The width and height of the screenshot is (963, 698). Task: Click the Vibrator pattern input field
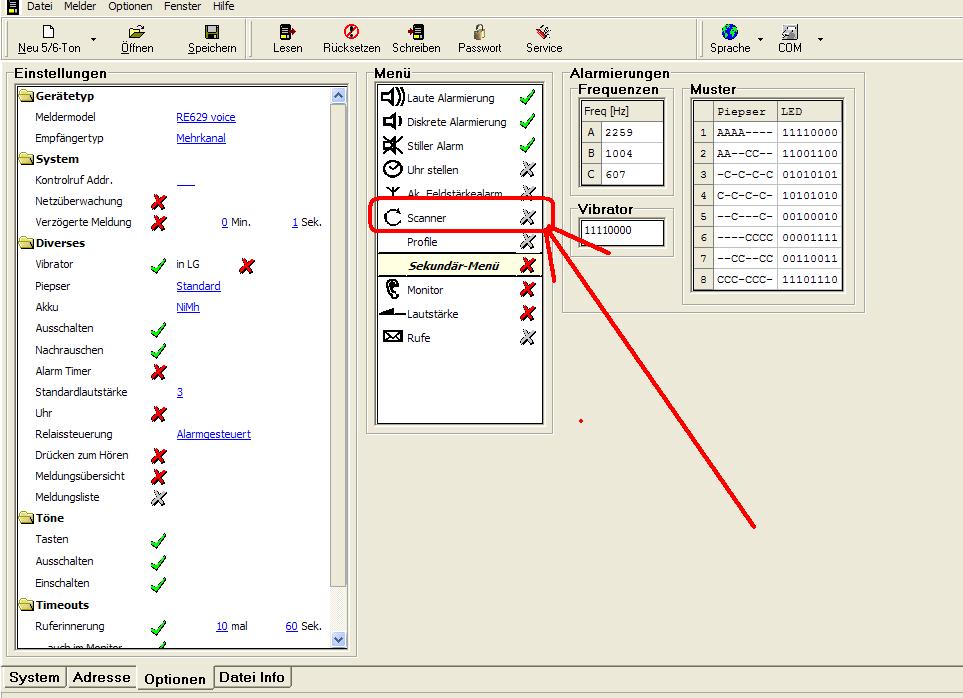point(621,232)
